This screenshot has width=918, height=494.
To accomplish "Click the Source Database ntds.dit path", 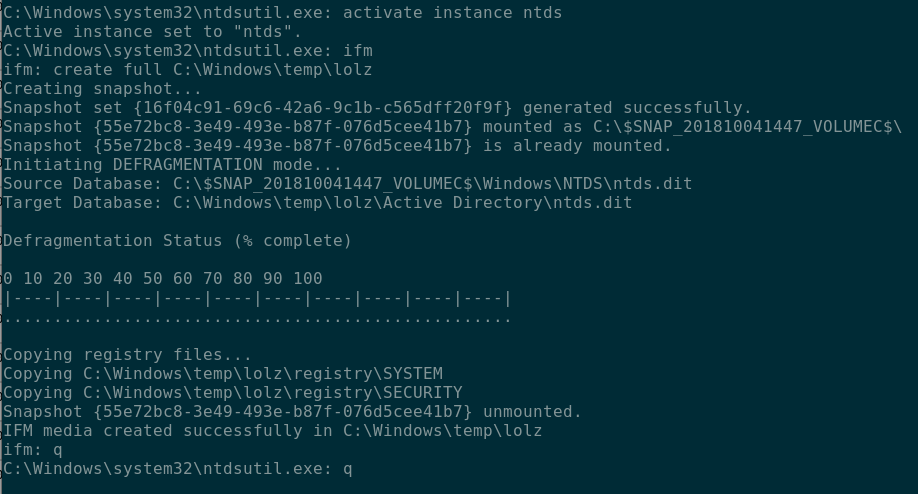I will click(x=432, y=184).
